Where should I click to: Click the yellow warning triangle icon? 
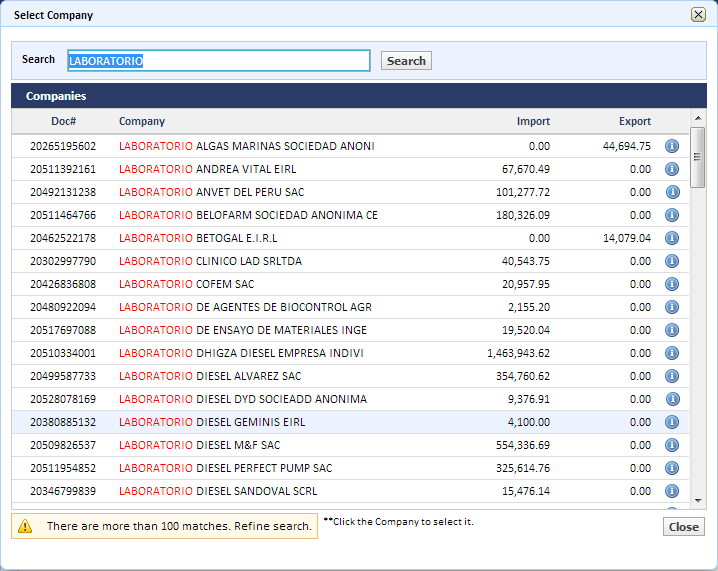pyautogui.click(x=25, y=526)
